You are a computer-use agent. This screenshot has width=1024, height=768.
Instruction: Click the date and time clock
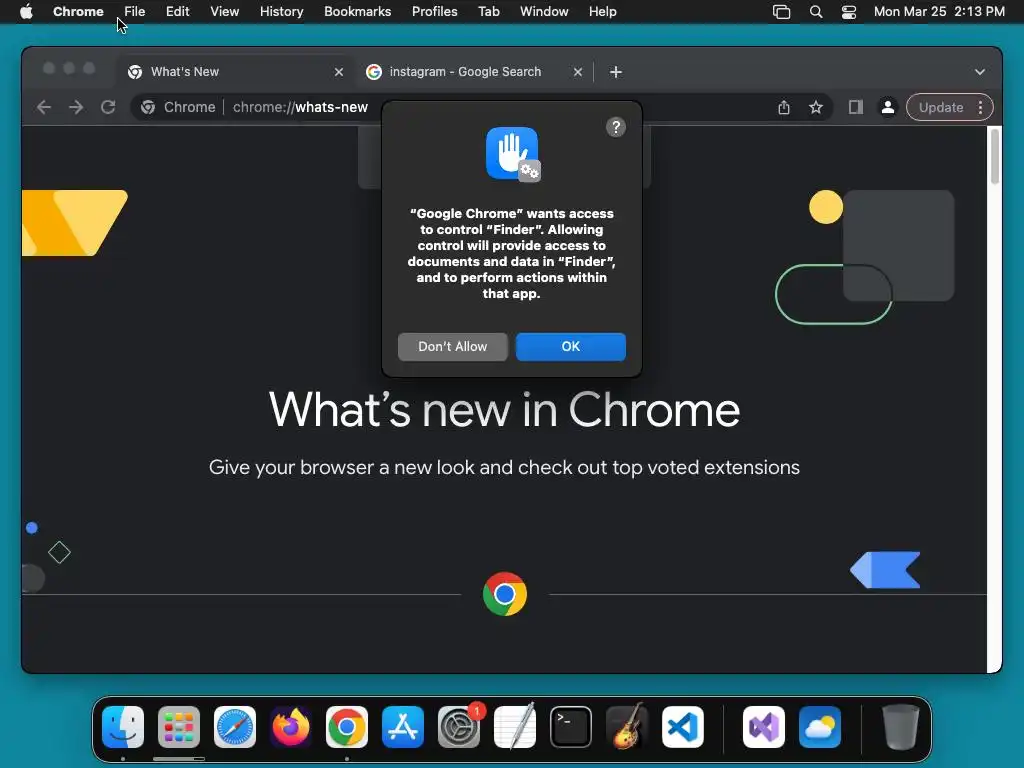click(x=939, y=12)
